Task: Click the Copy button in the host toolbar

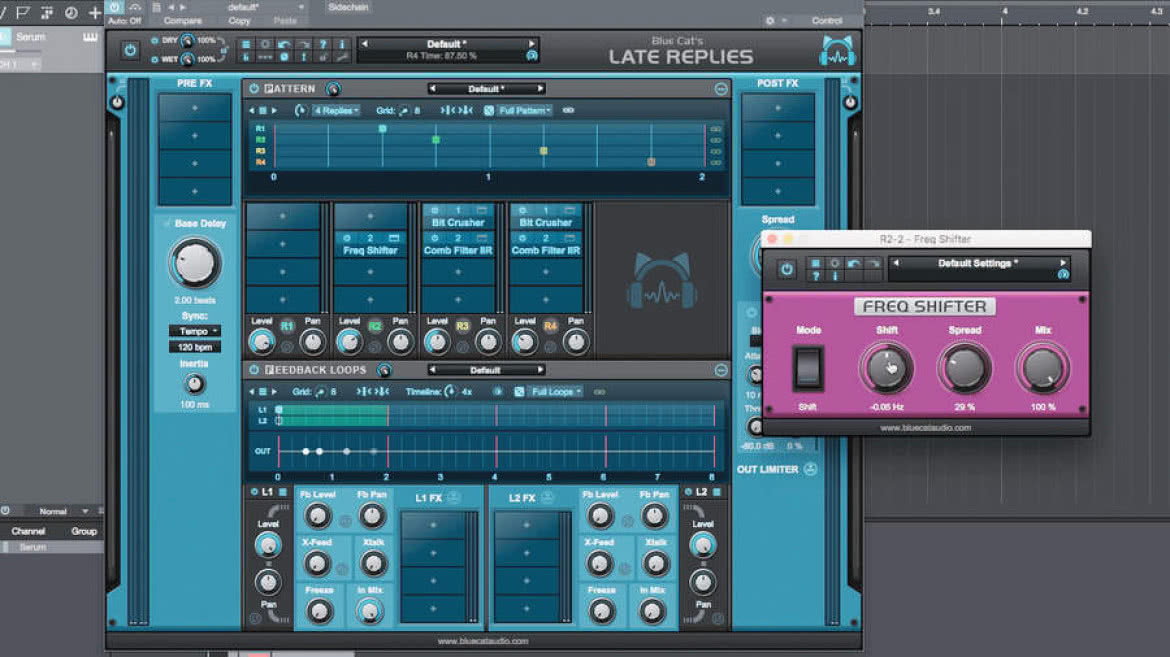Action: [239, 21]
